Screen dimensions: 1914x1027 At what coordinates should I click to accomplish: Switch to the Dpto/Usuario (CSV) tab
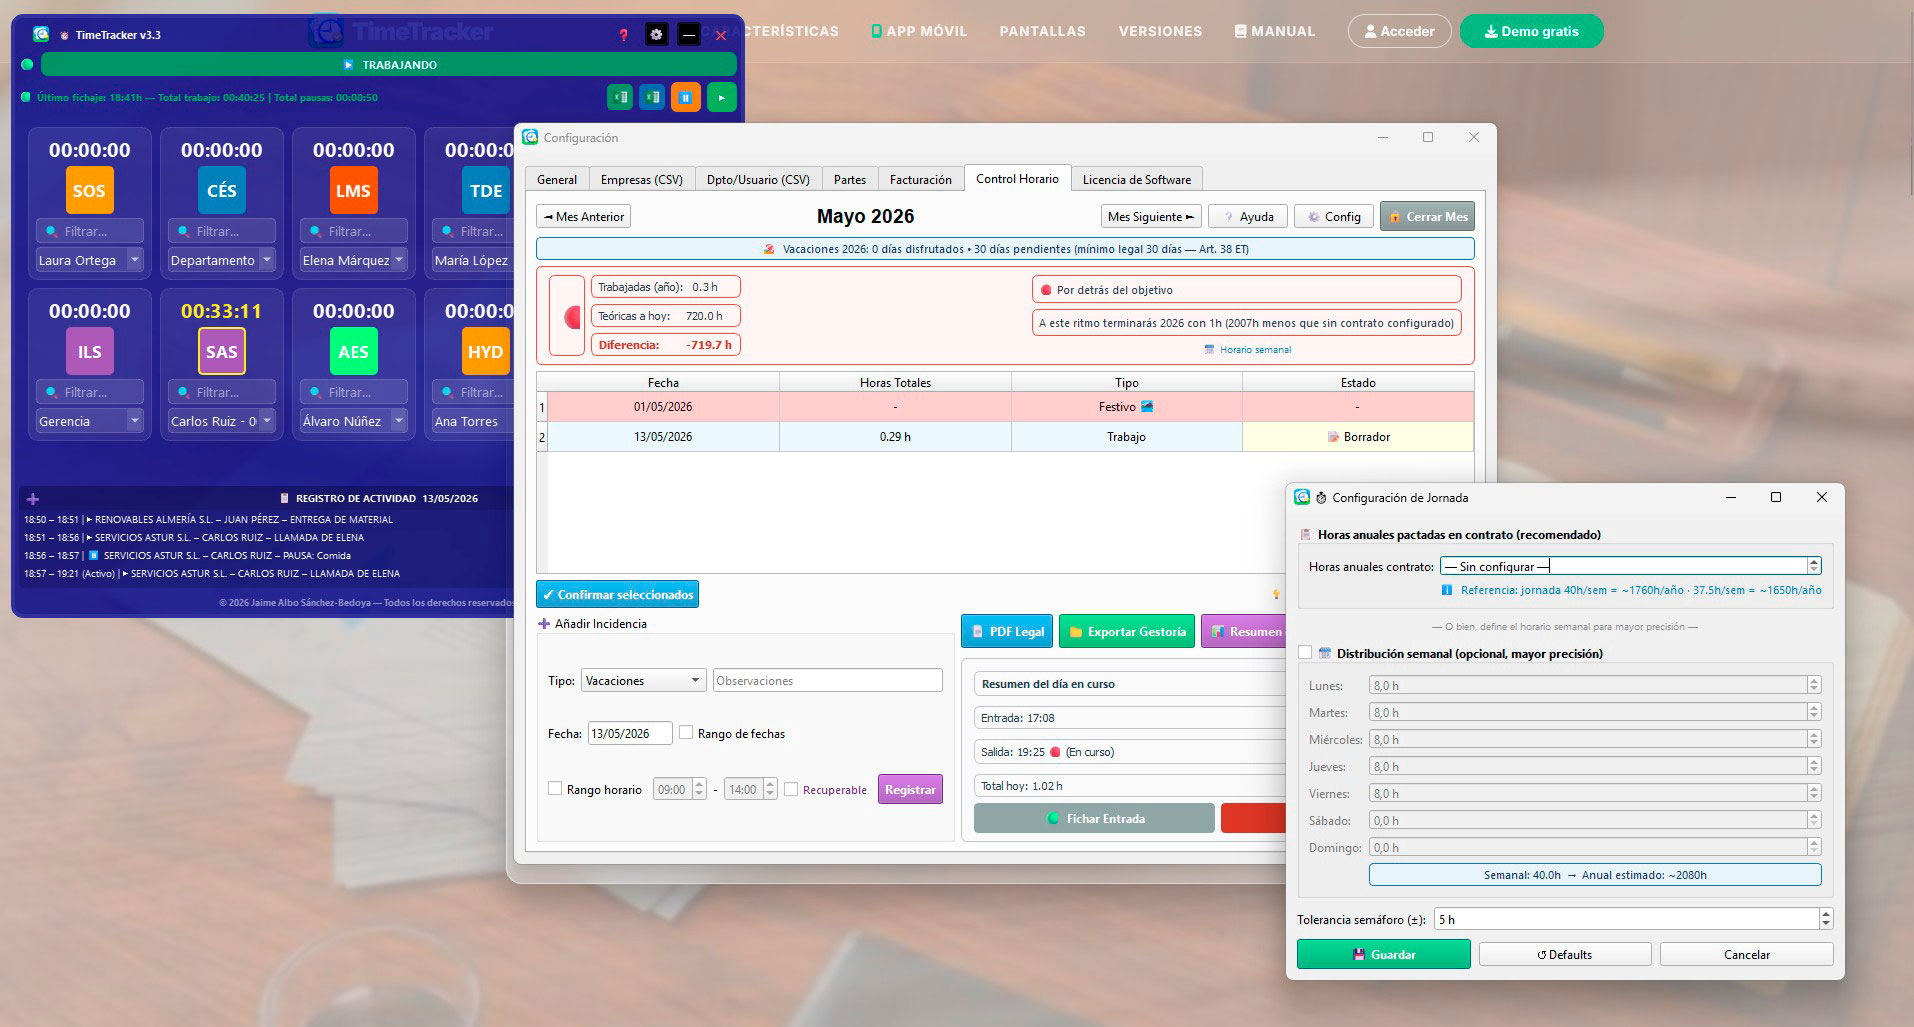coord(758,179)
